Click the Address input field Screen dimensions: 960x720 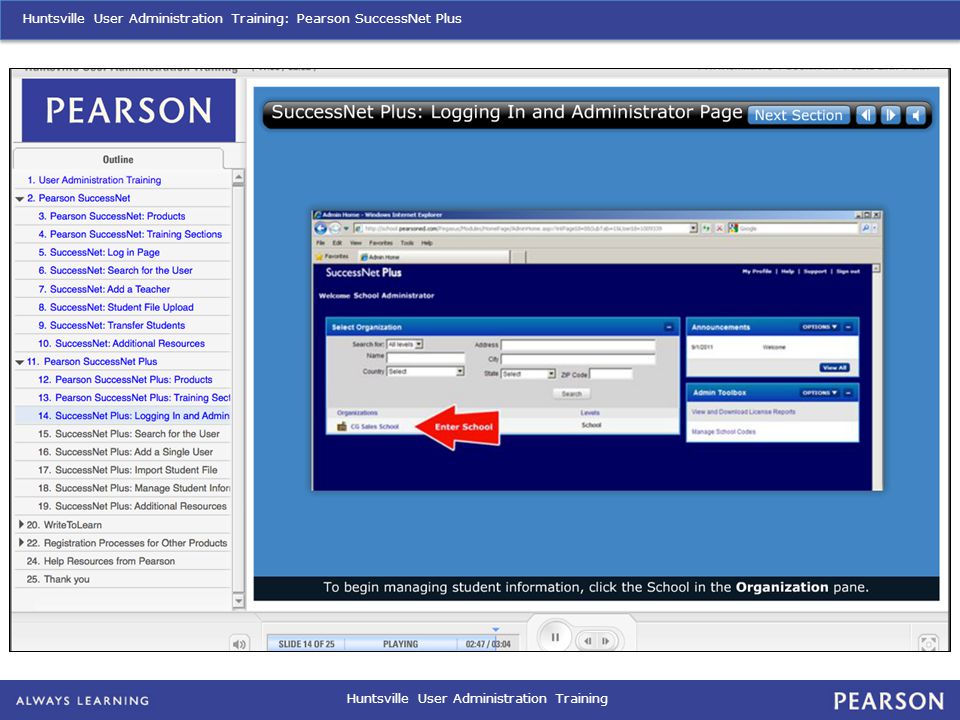578,345
